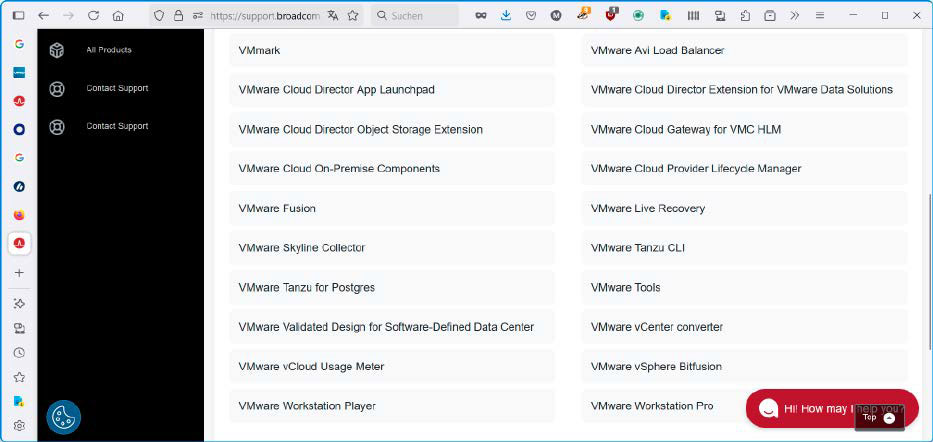Select VMware Cloud Director Object Storage Extension
This screenshot has height=442, width=933.
392,130
